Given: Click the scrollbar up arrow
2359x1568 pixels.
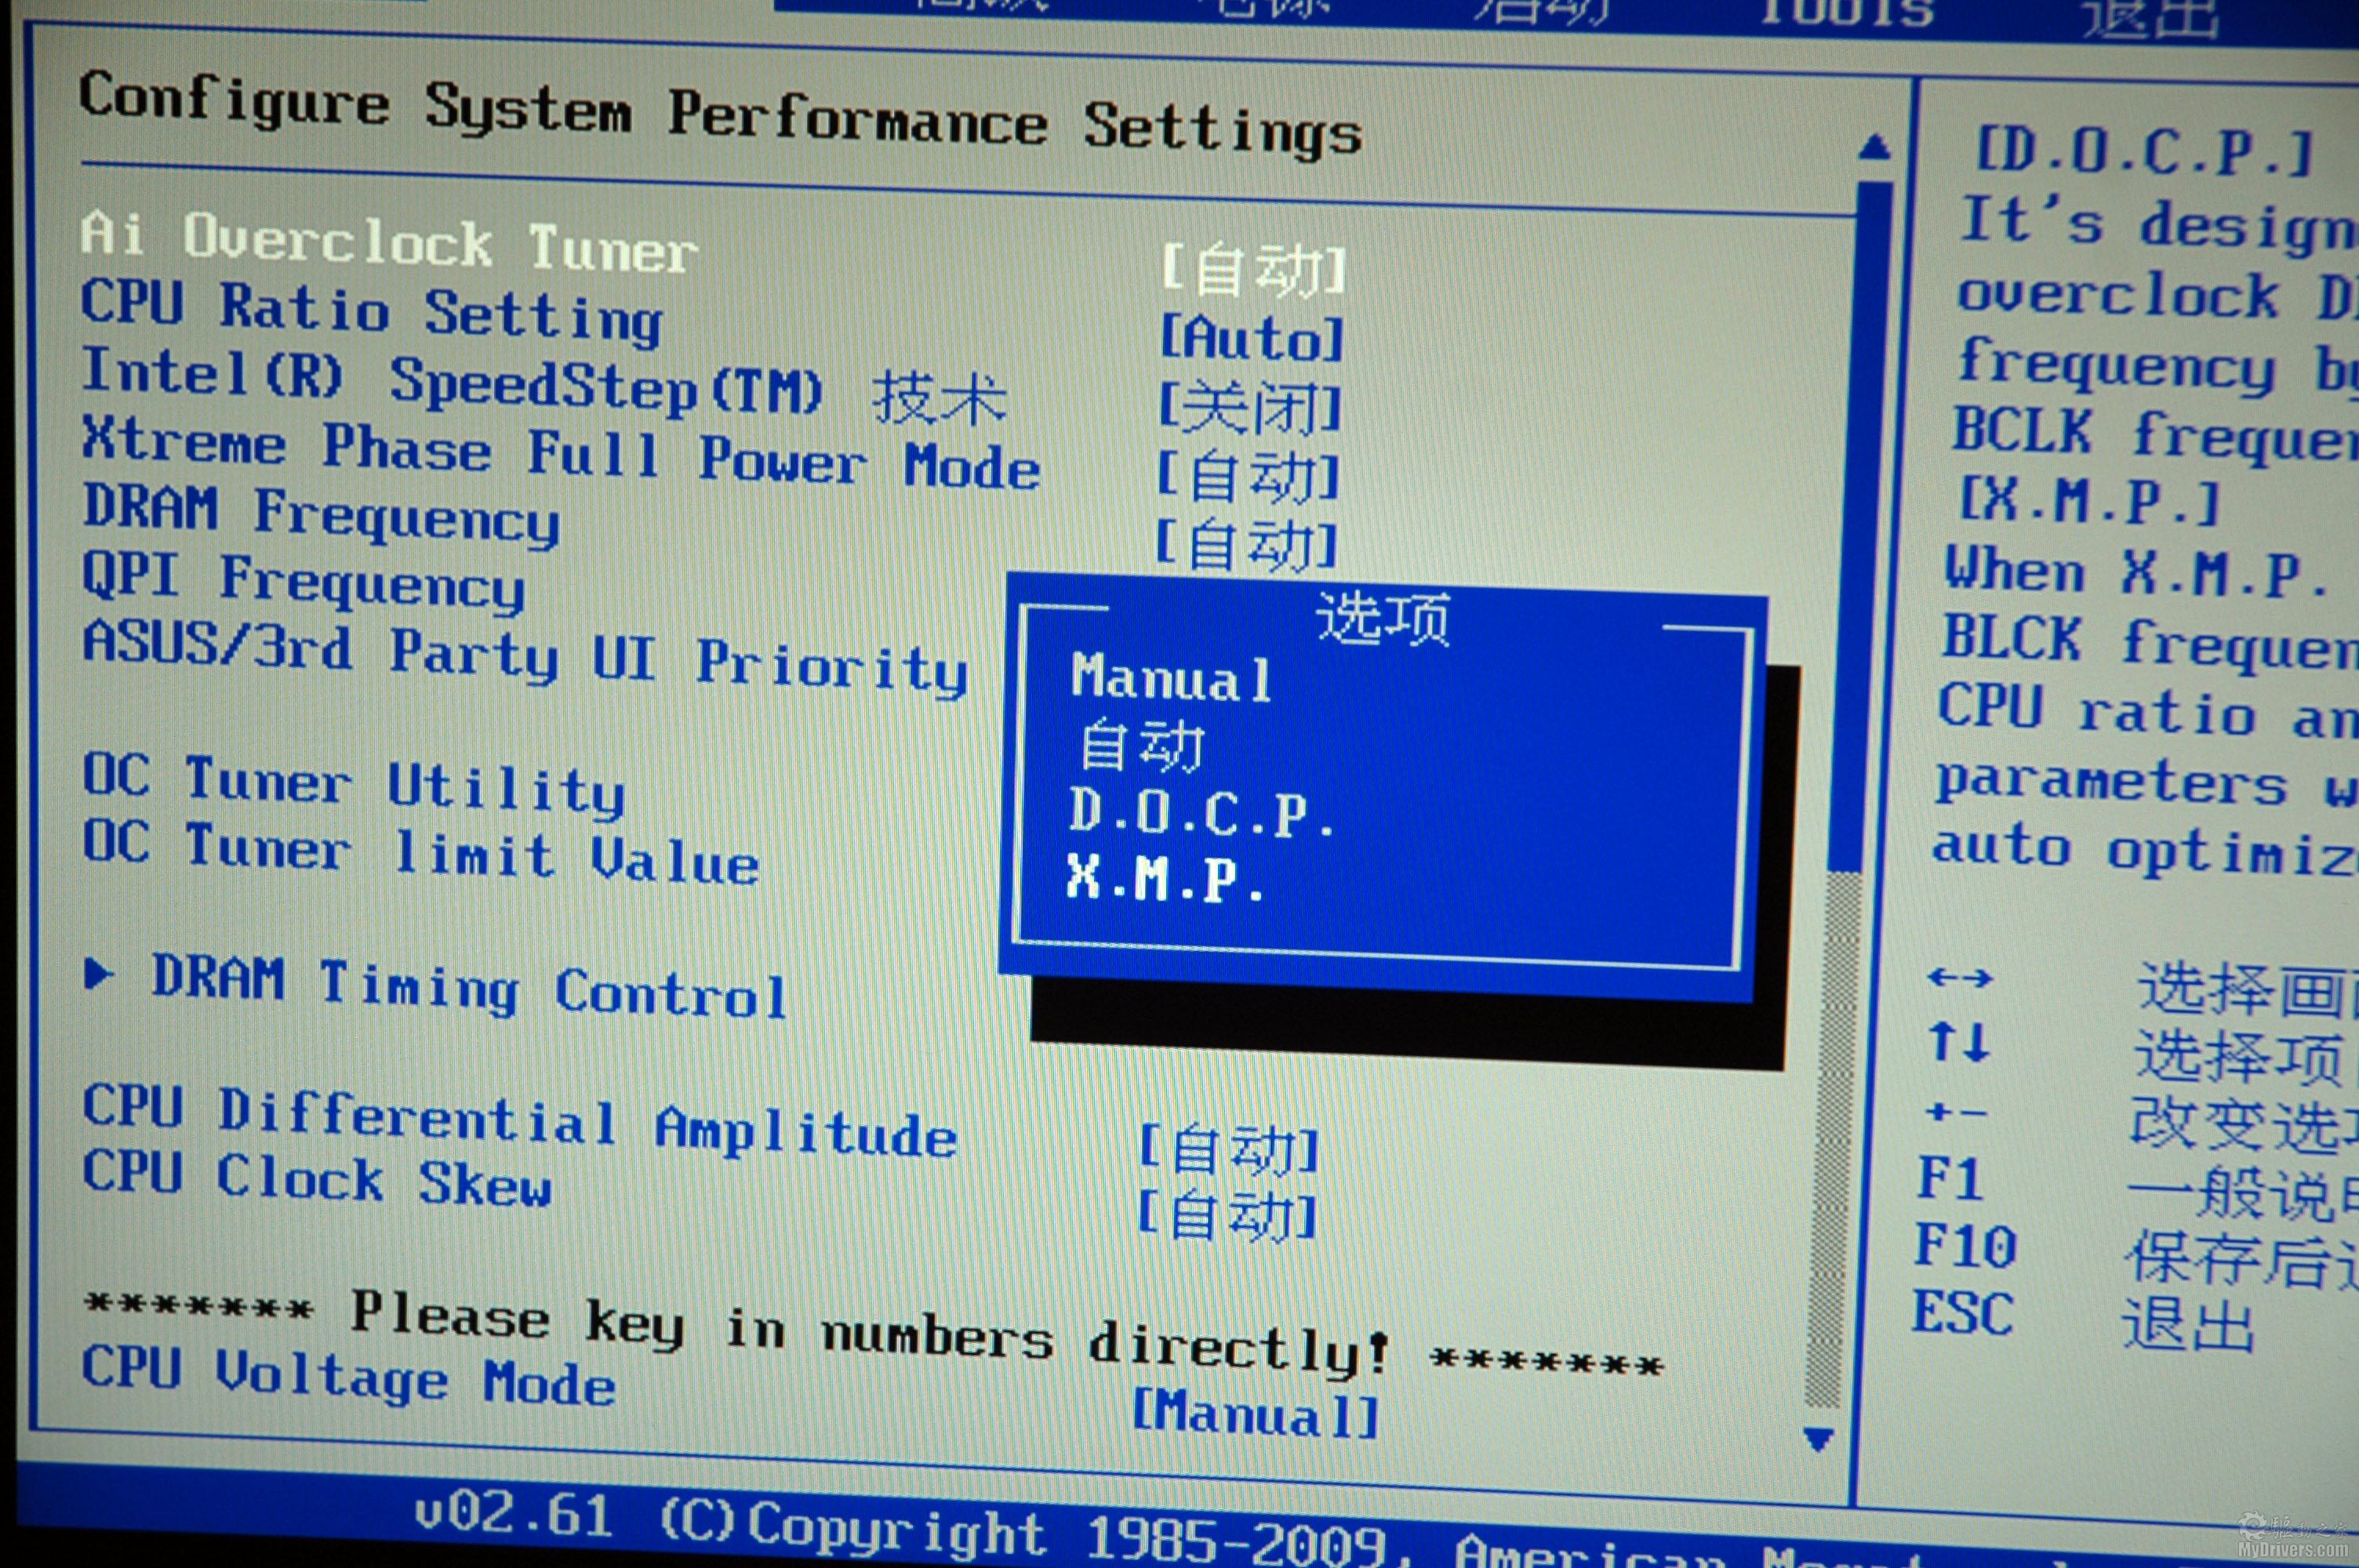Looking at the screenshot, I should pyautogui.click(x=1874, y=148).
